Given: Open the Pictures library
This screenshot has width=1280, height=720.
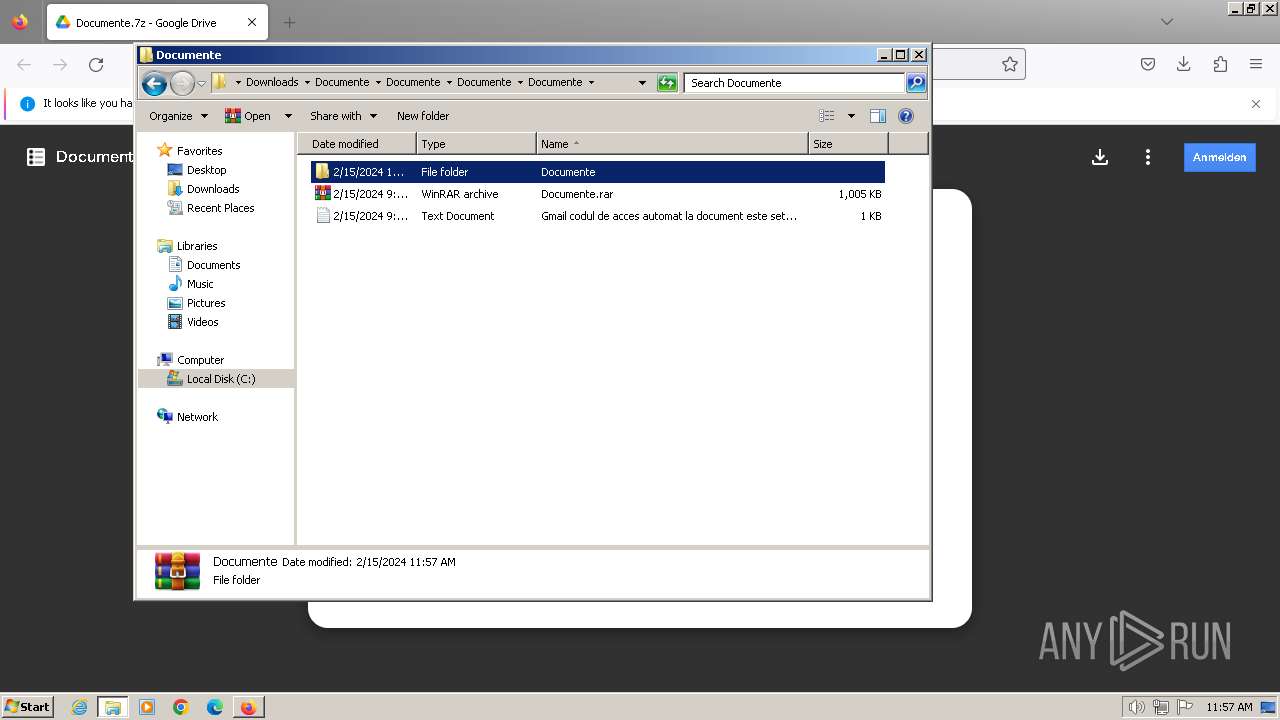Looking at the screenshot, I should [x=206, y=303].
